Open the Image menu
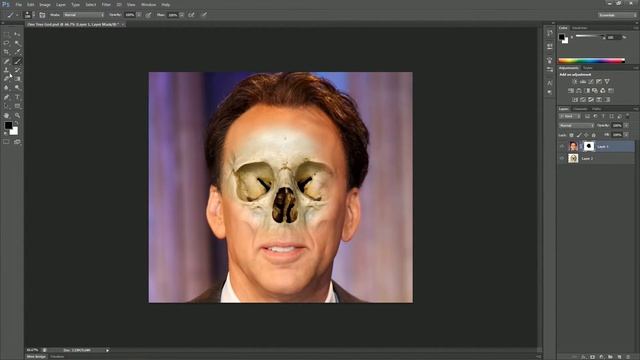640x360 pixels. (x=45, y=4)
